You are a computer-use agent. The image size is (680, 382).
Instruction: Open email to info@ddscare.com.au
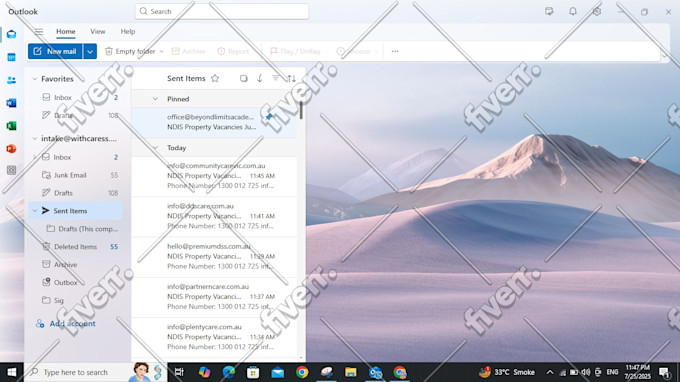(214, 216)
